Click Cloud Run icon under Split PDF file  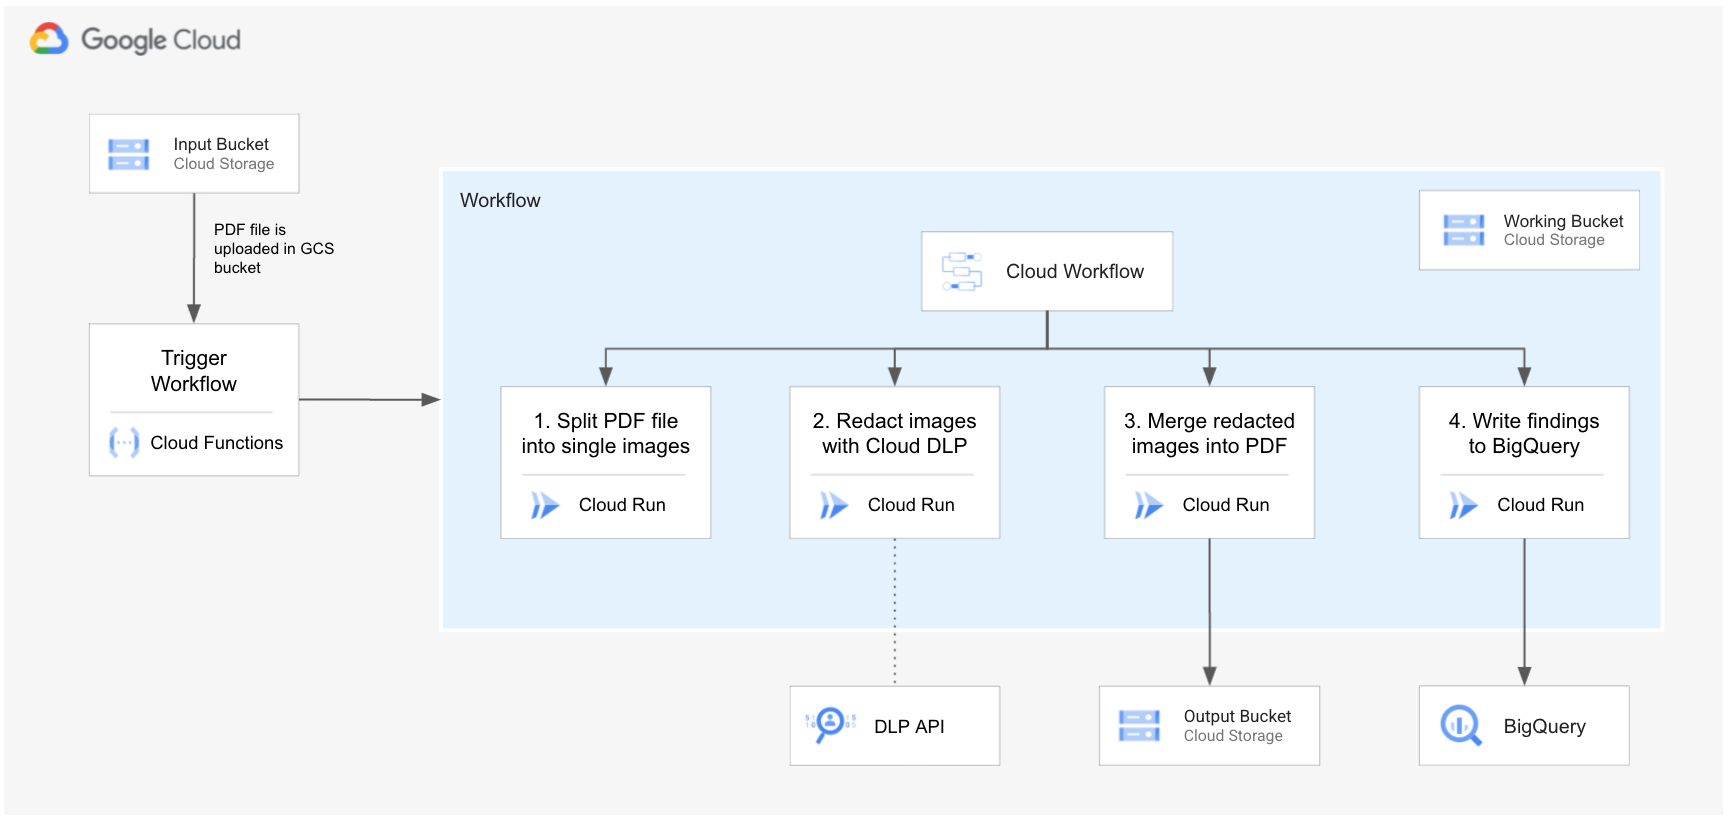[x=544, y=505]
